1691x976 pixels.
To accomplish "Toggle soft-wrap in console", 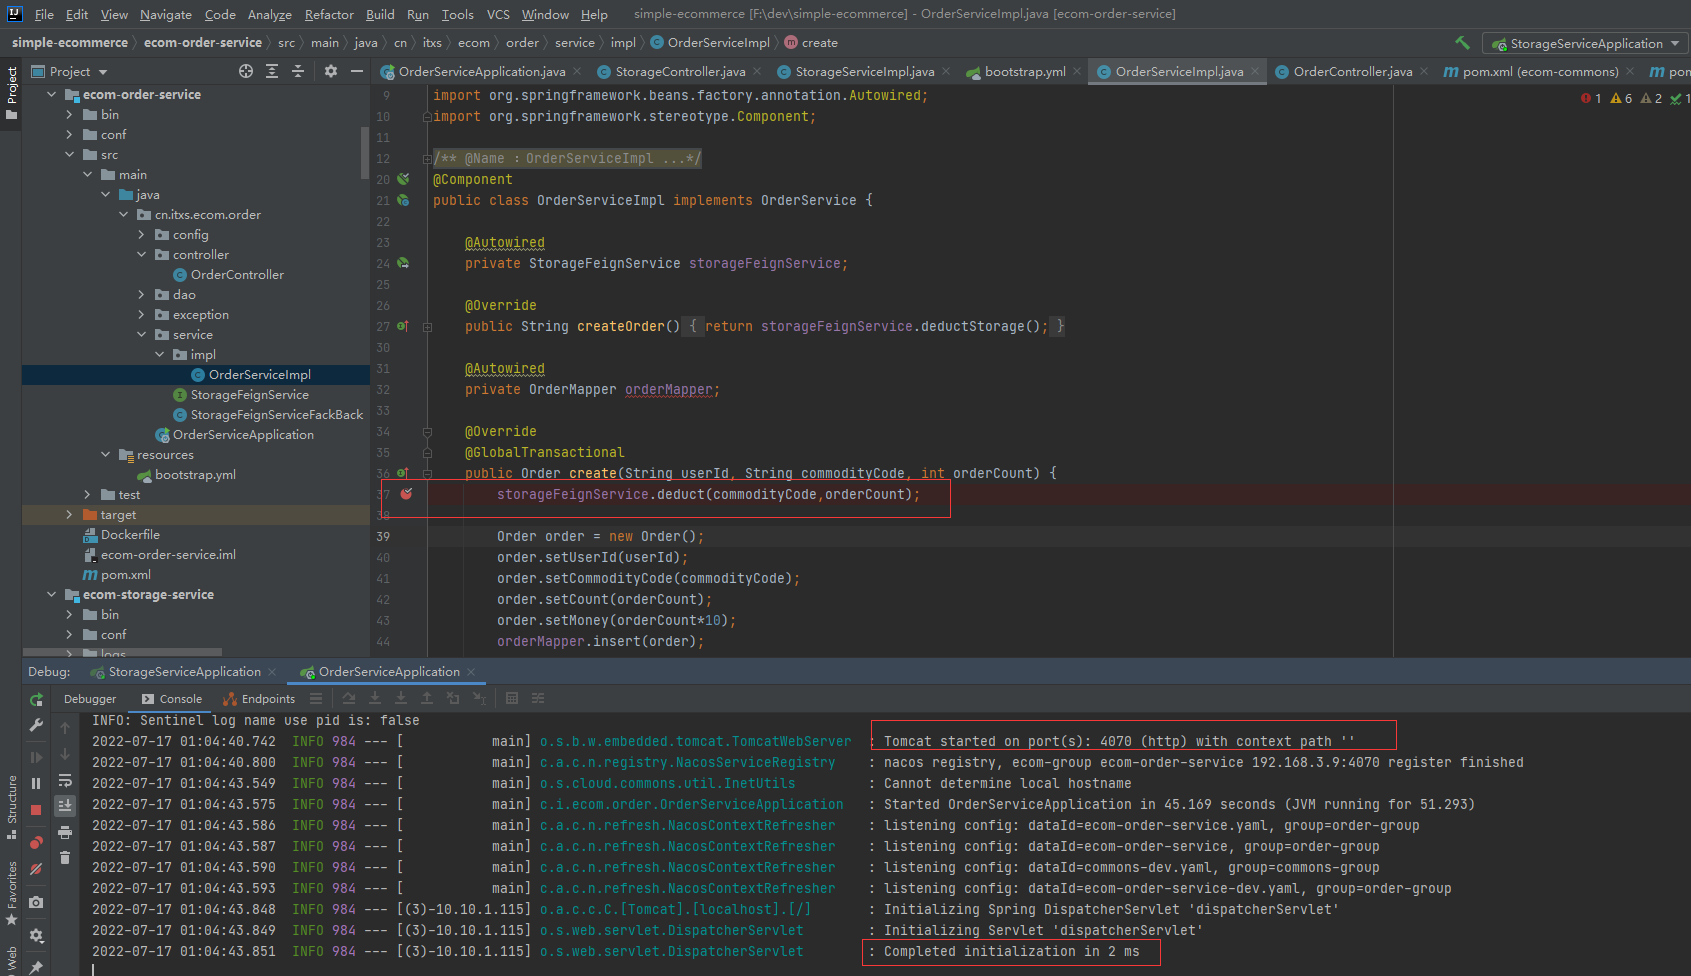I will coord(65,780).
